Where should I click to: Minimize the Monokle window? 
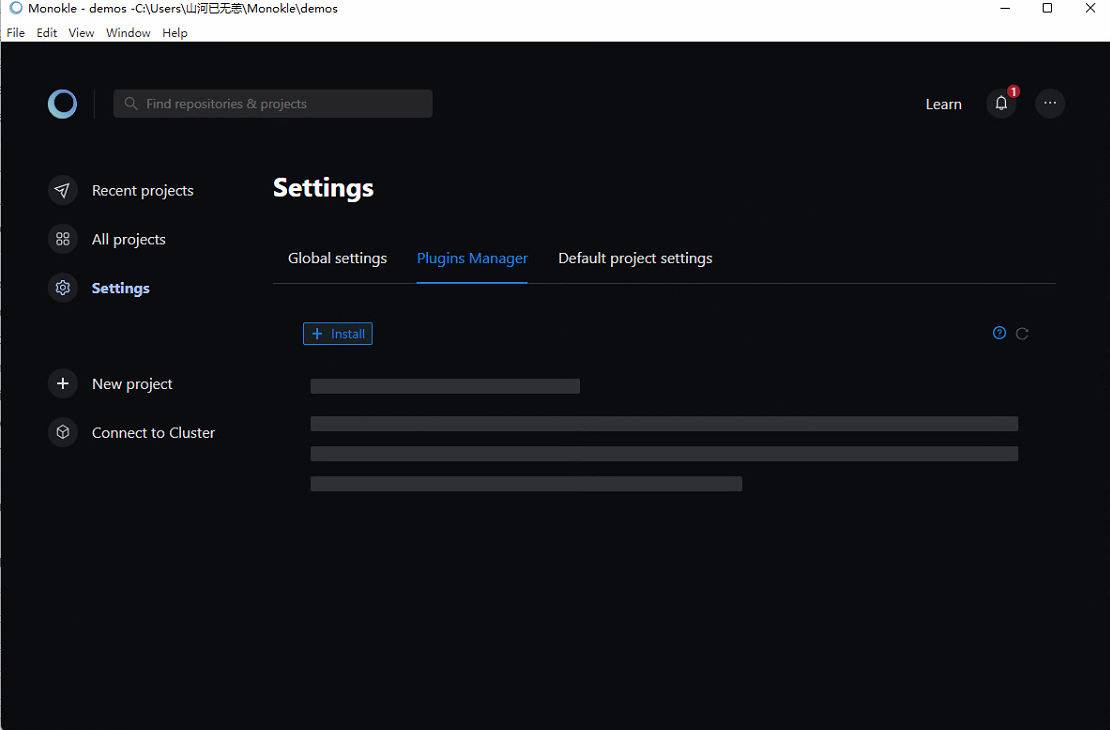pos(1005,8)
